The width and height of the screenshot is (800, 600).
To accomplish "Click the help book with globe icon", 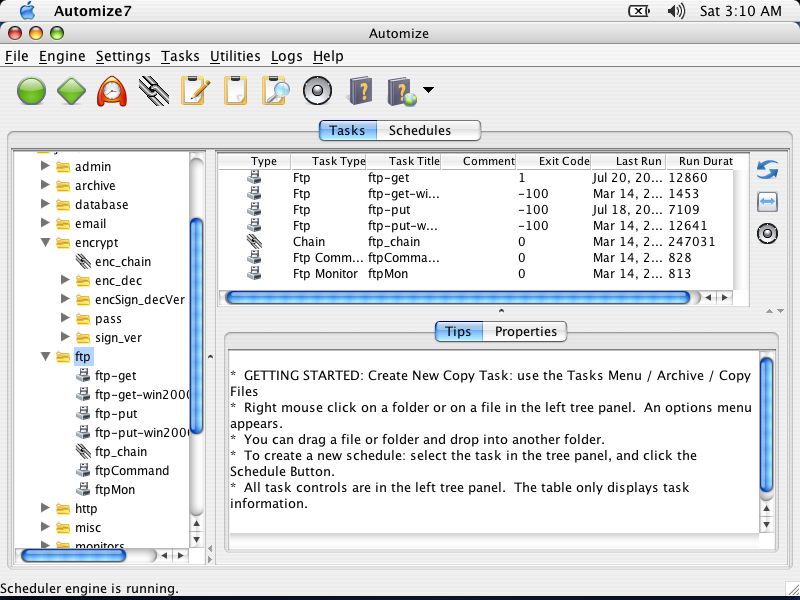I will pyautogui.click(x=402, y=91).
